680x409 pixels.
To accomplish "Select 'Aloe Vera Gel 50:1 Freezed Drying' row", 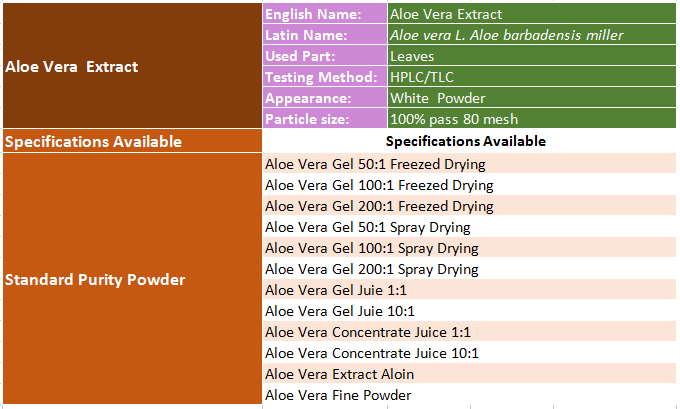I will [466, 164].
